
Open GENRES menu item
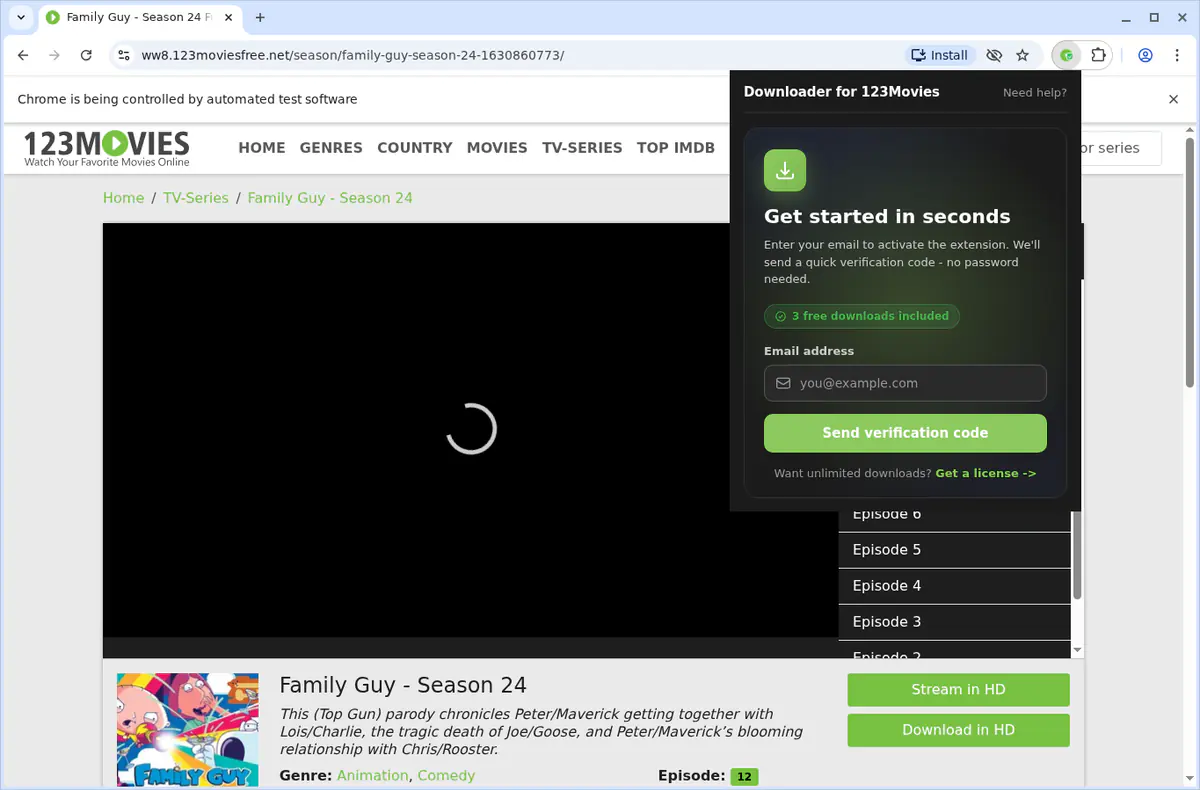(331, 147)
